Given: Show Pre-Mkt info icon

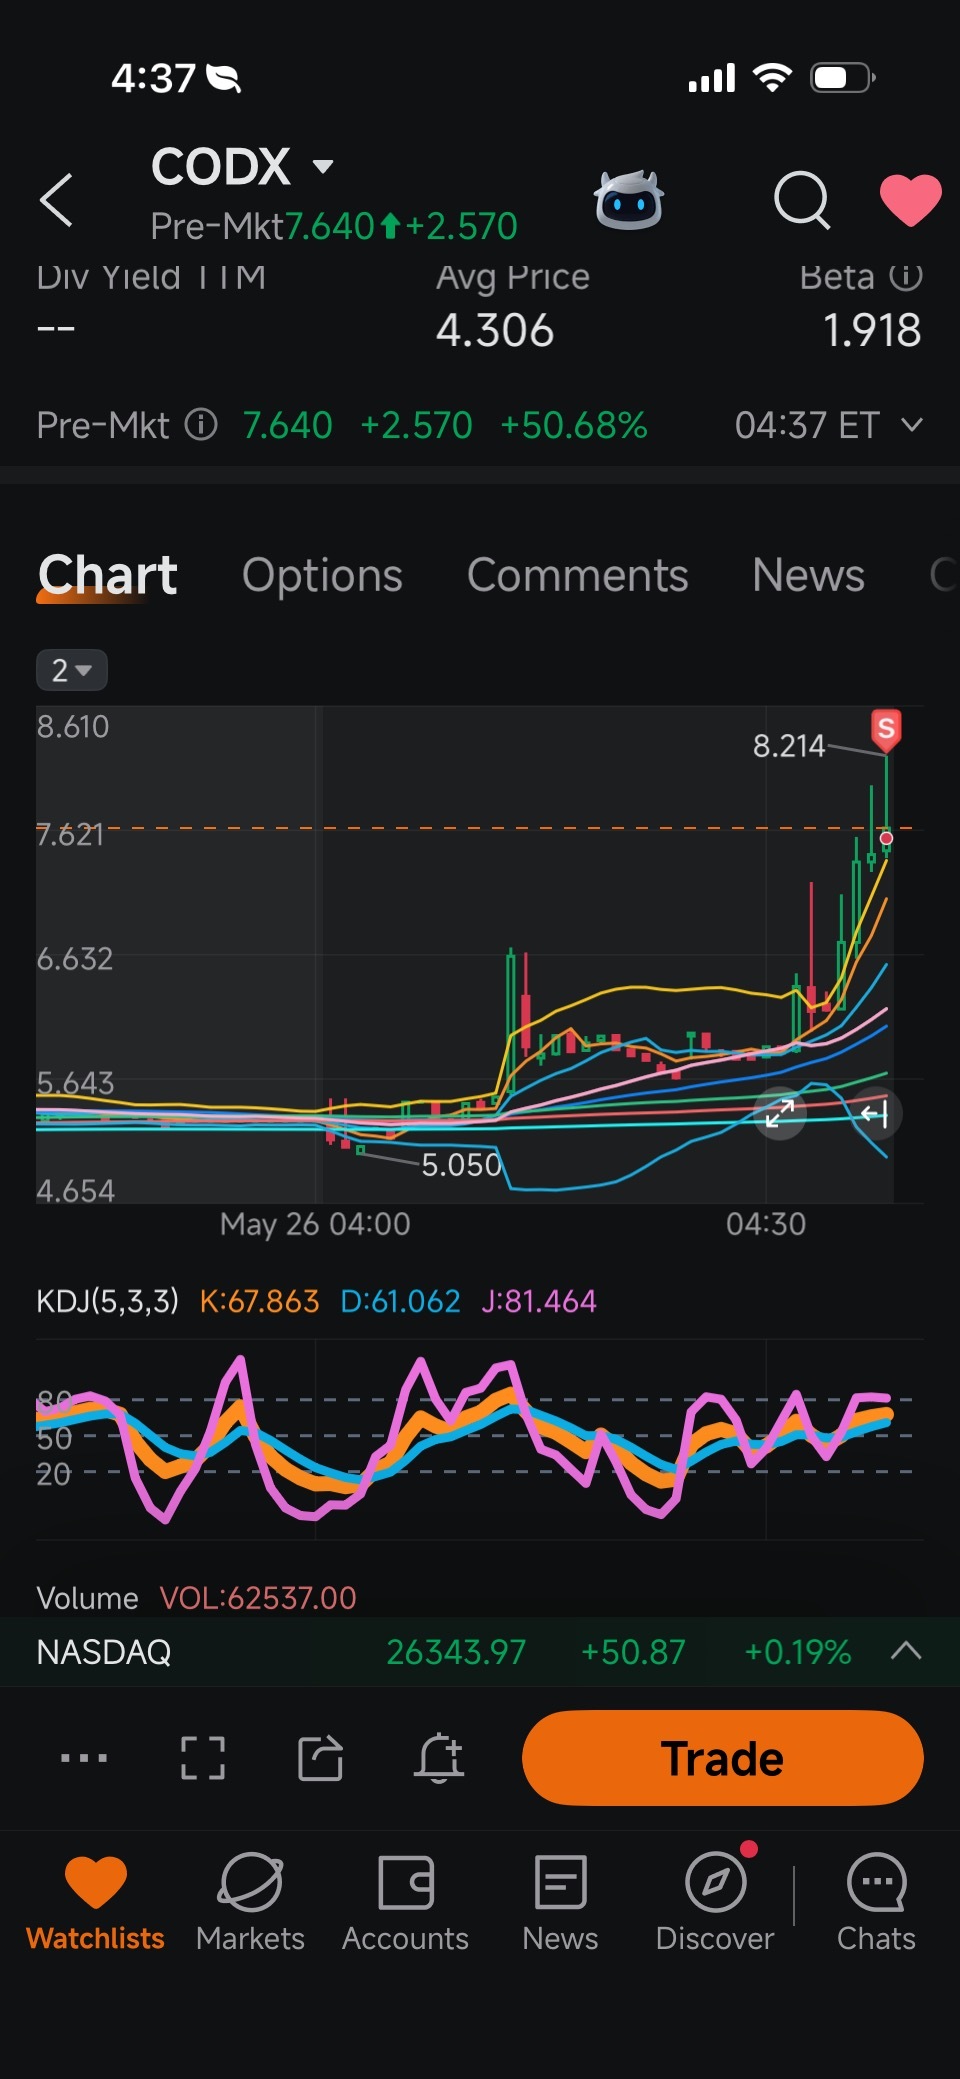Looking at the screenshot, I should point(200,425).
